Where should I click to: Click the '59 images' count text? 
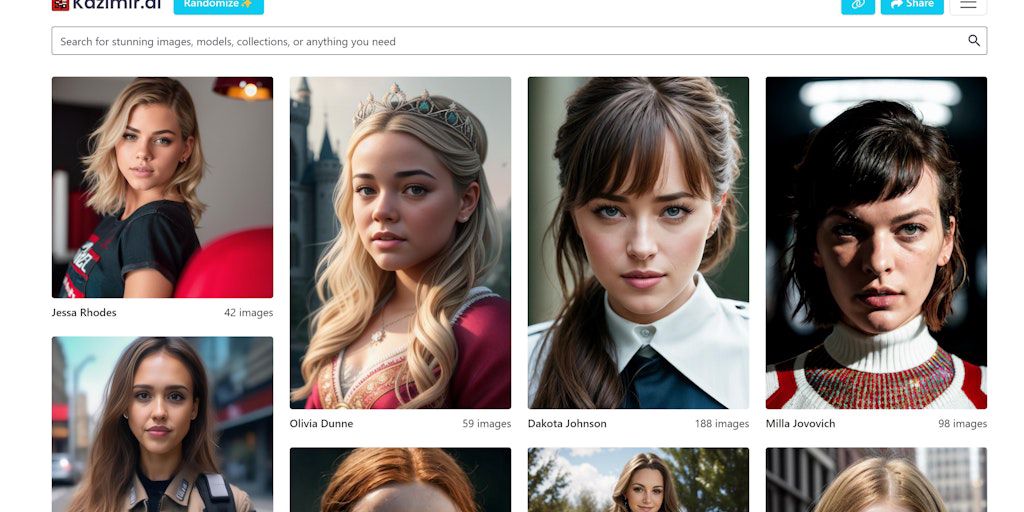[487, 424]
